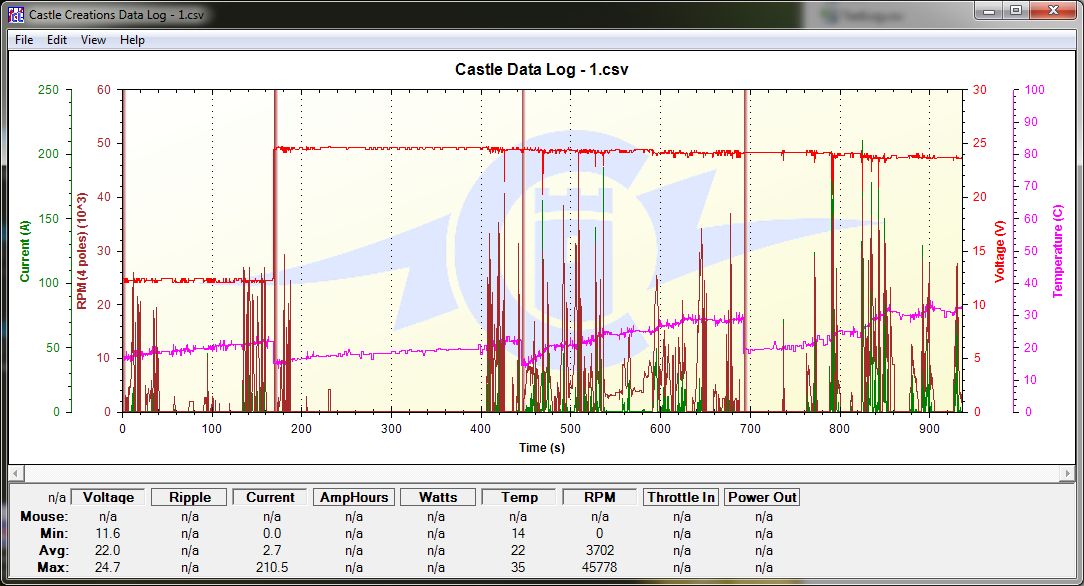
Task: Click the 'Max:' row label
Action: tap(53, 567)
